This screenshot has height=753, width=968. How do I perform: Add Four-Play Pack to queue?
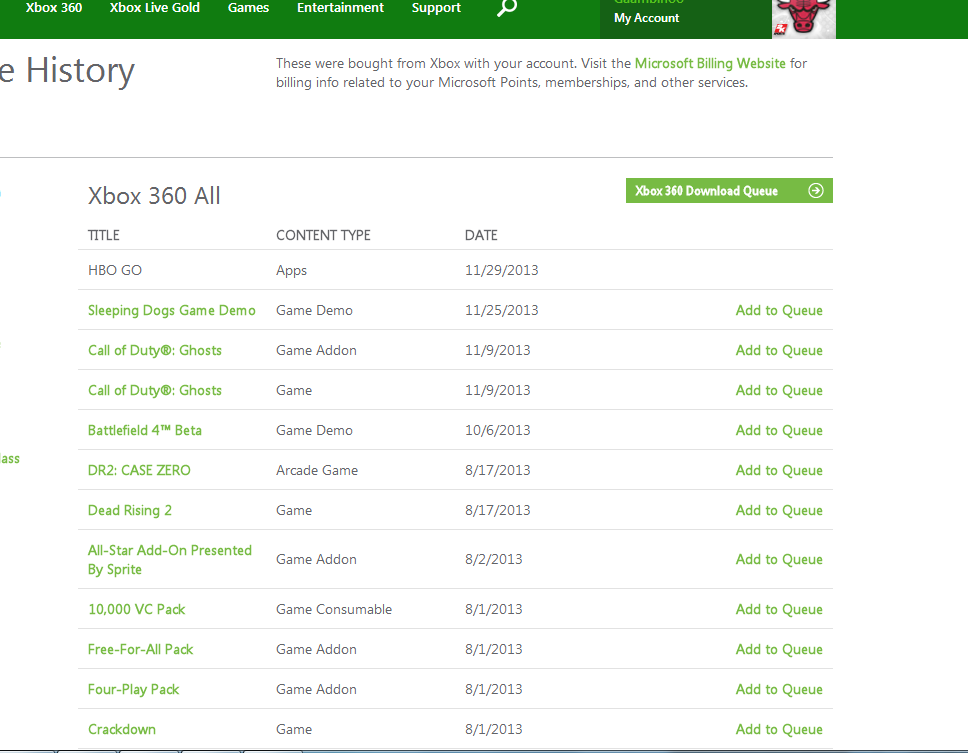pos(779,689)
